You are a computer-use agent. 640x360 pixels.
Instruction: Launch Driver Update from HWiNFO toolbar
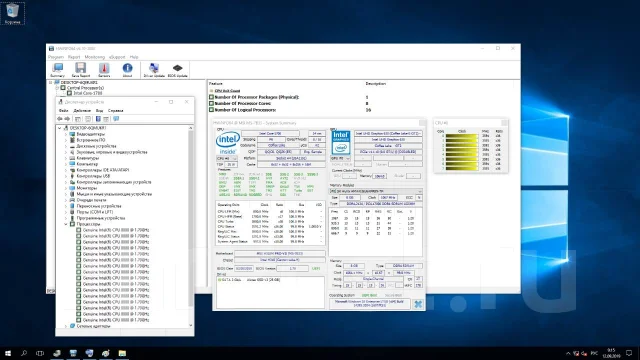(154, 70)
